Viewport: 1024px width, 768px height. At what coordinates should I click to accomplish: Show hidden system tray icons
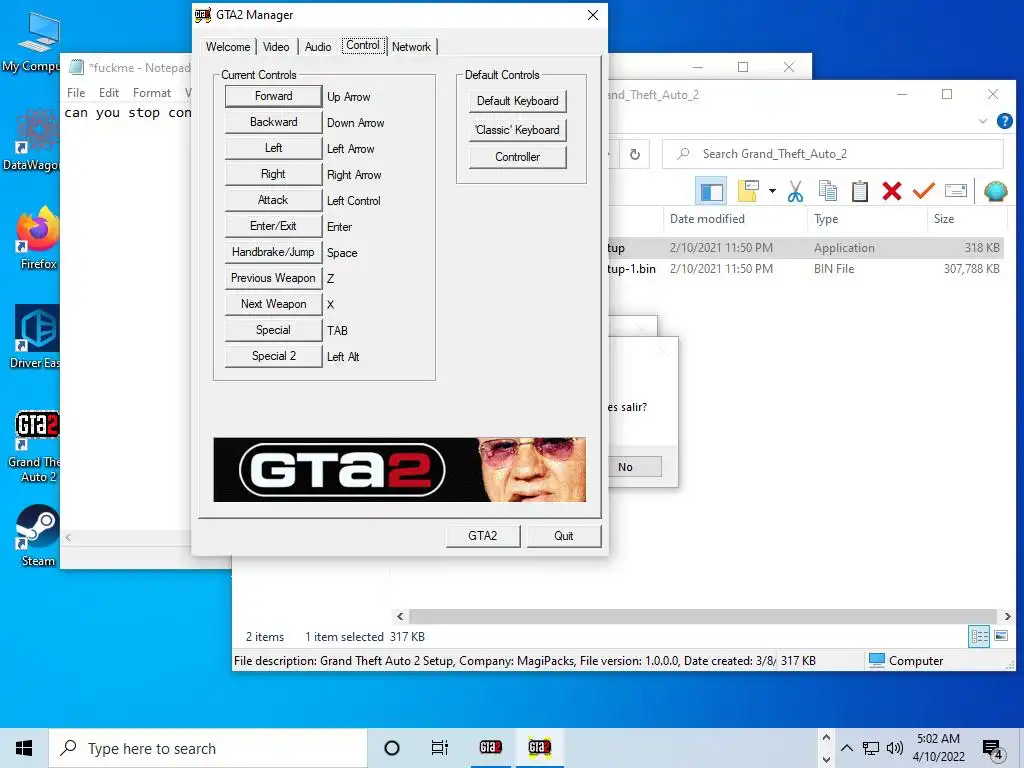click(847, 748)
